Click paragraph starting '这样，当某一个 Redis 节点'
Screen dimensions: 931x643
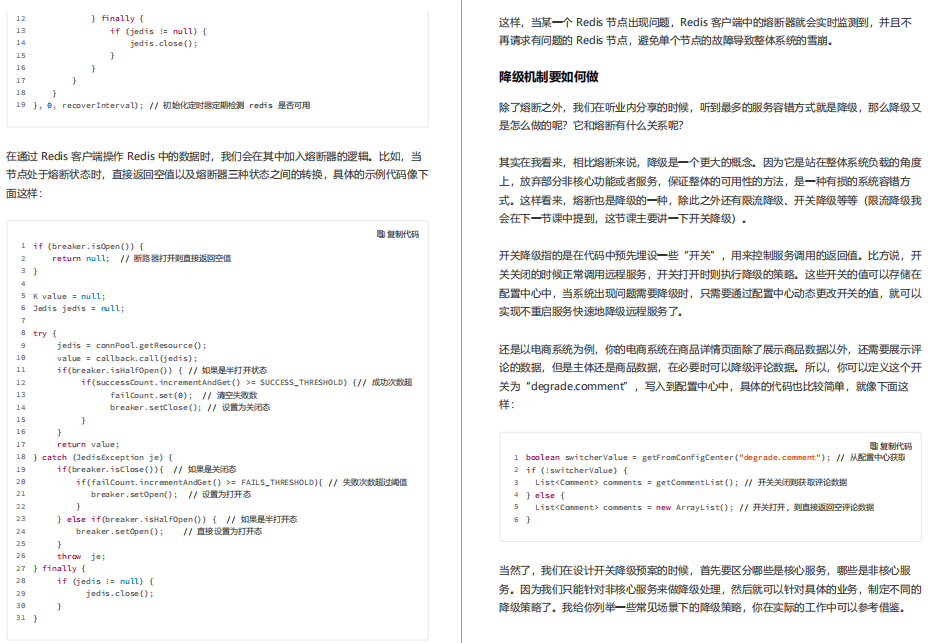pos(705,31)
